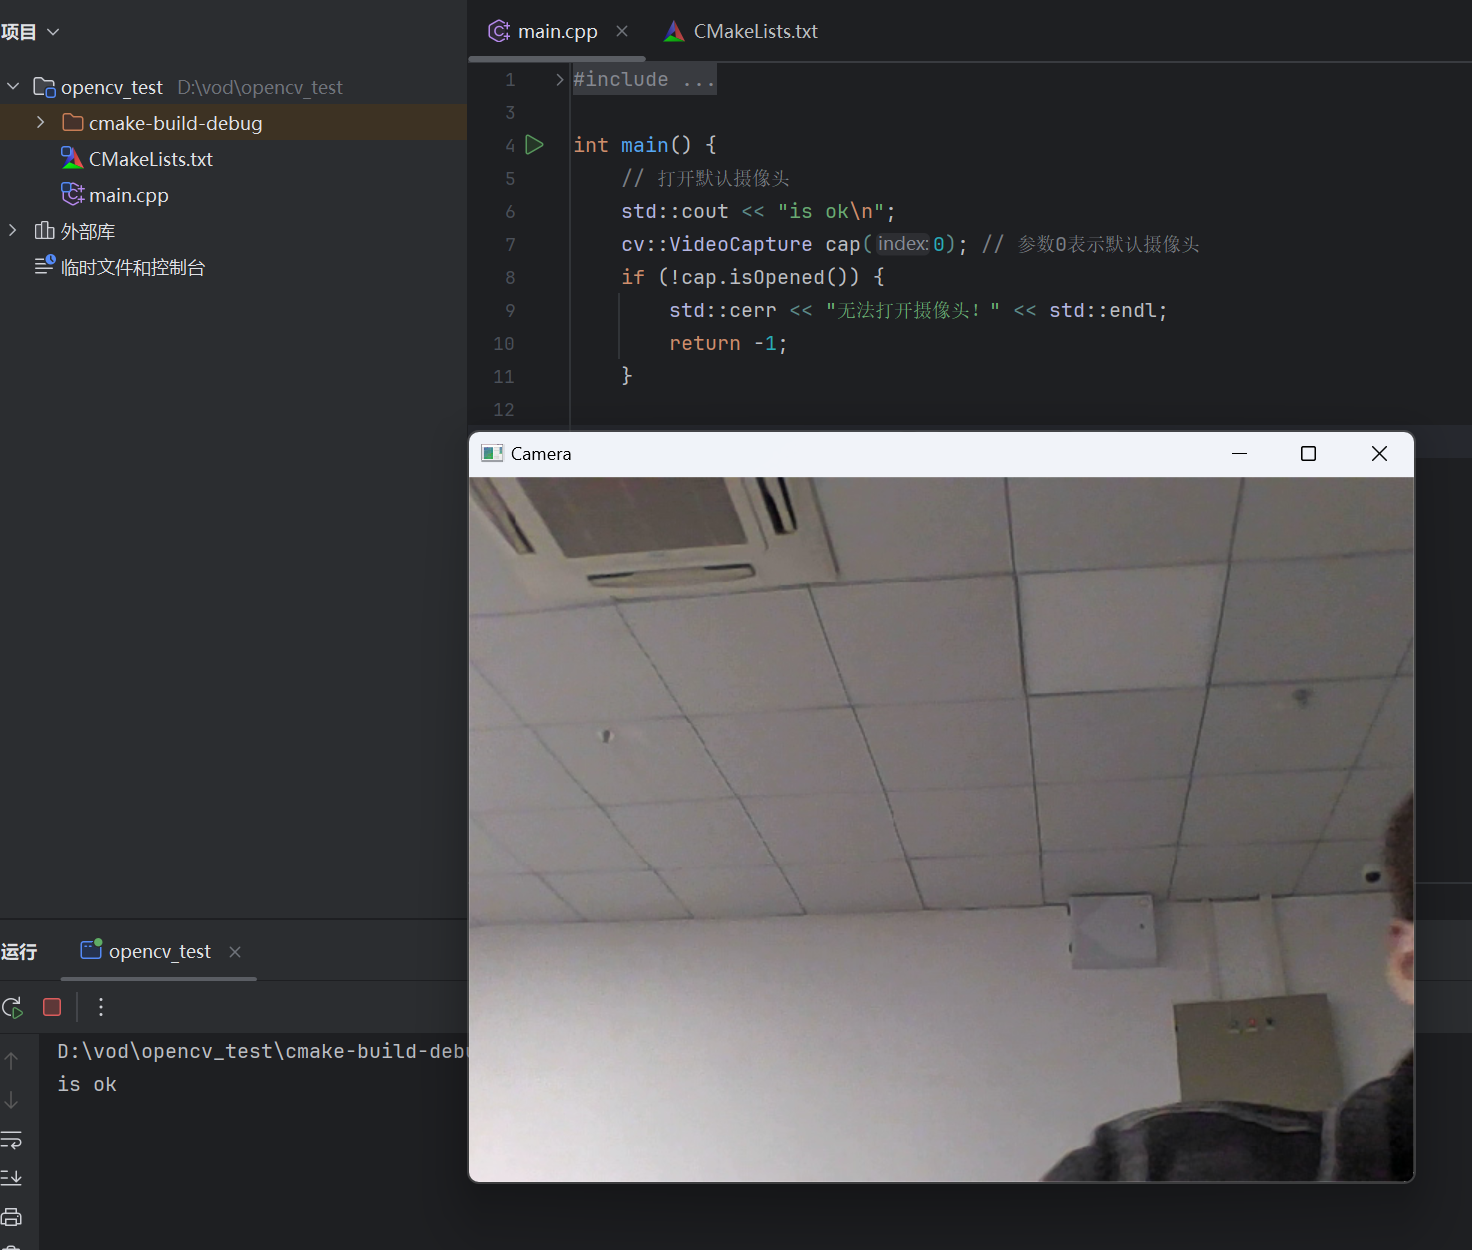
Task: Open the More options kebab menu
Action: [100, 1007]
